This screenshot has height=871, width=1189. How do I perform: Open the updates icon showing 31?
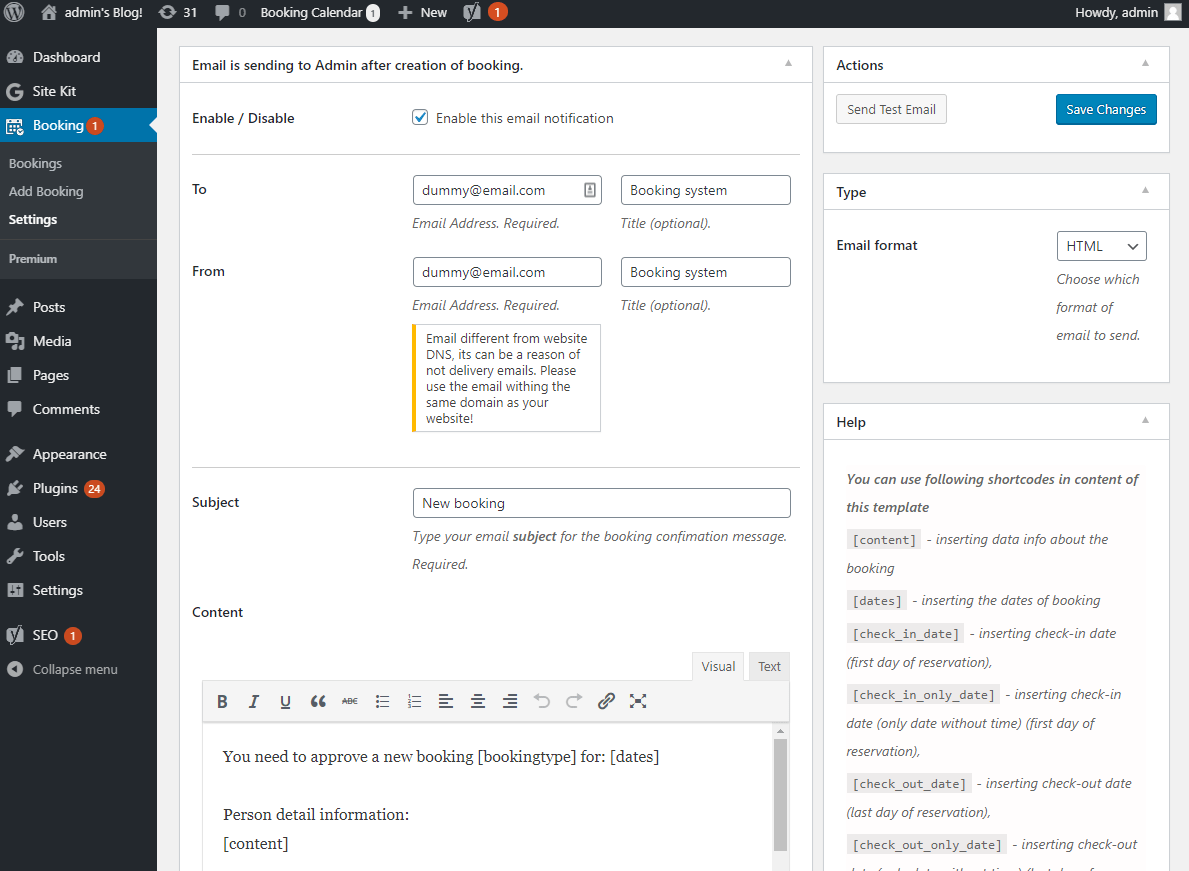coord(168,12)
